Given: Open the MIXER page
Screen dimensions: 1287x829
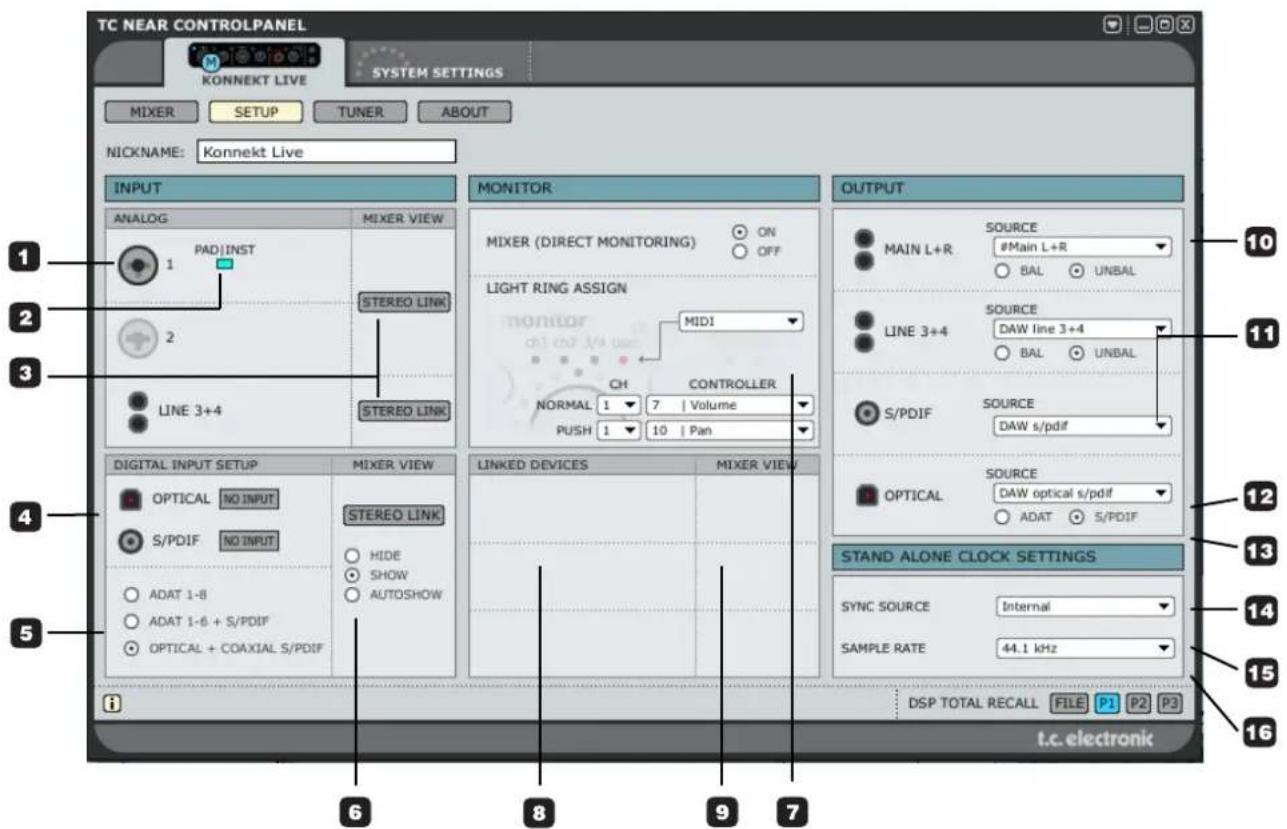Looking at the screenshot, I should 150,113.
